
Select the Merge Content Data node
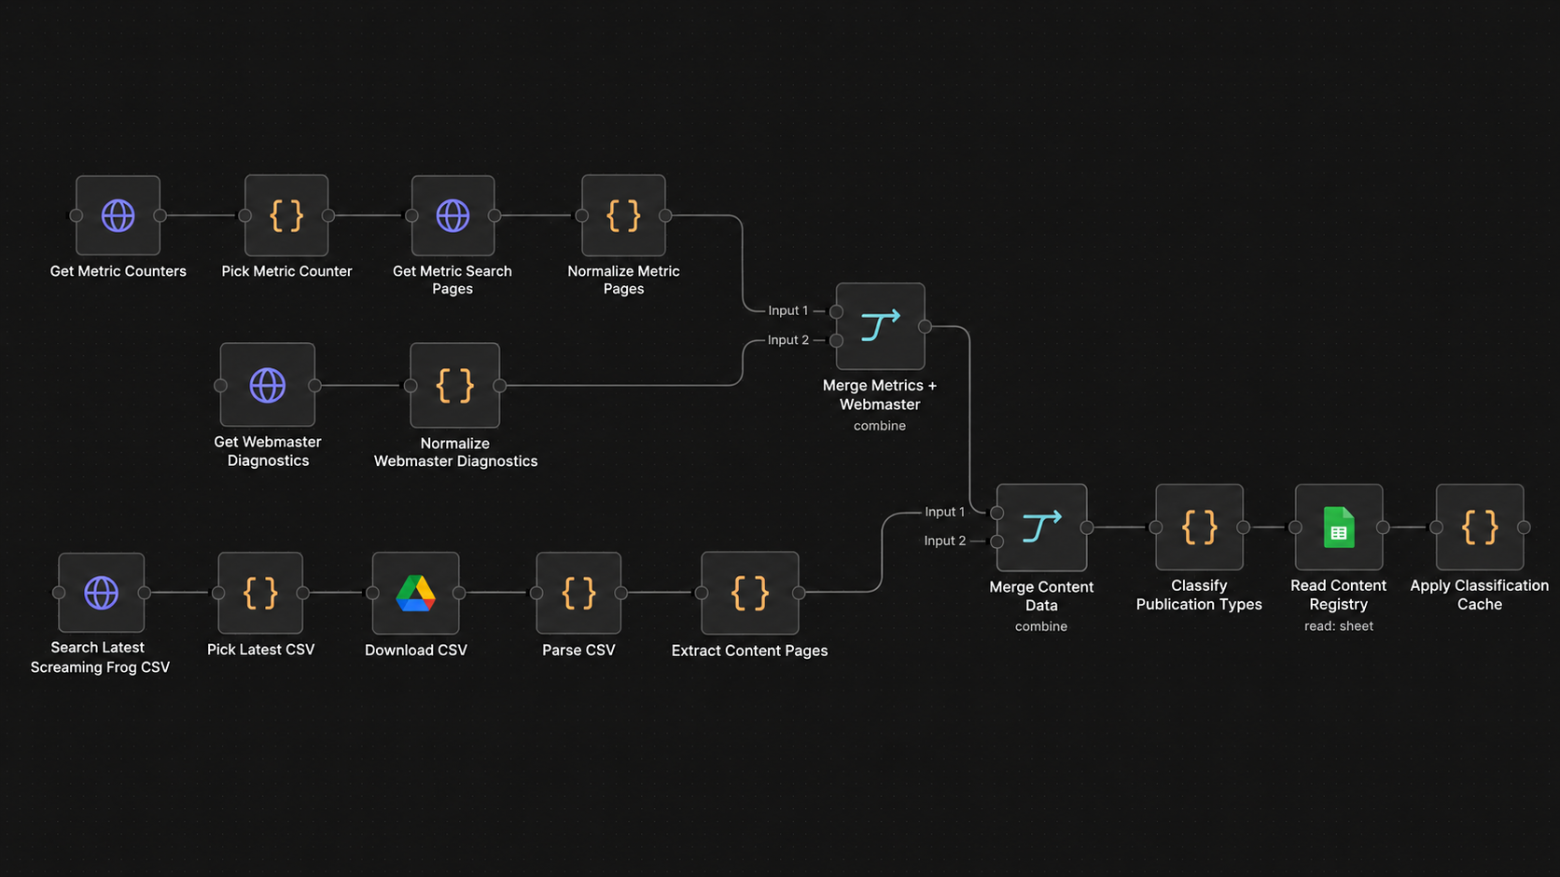pos(1041,527)
